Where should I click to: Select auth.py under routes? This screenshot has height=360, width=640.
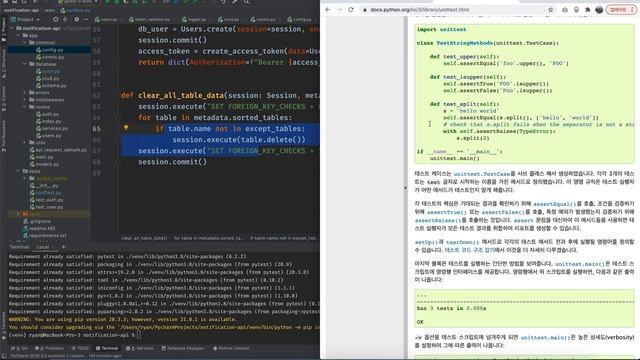[48, 114]
